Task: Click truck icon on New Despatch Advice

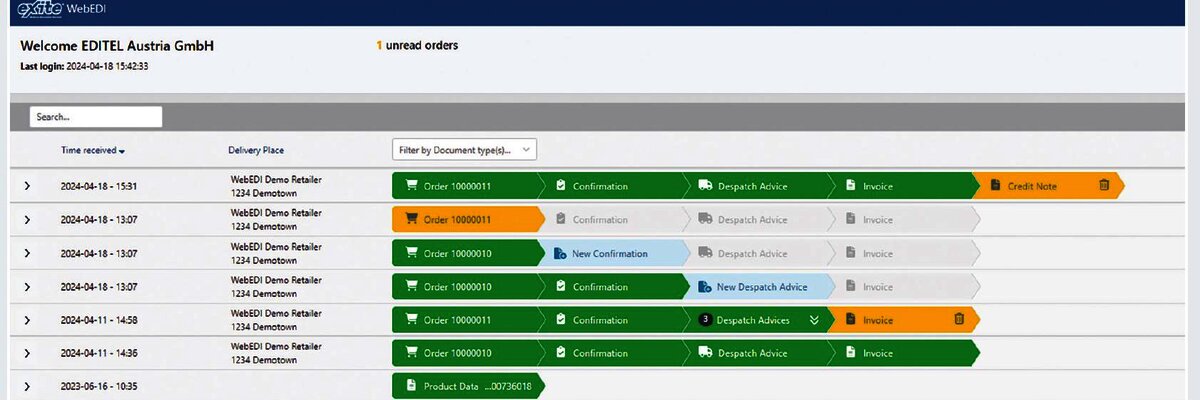Action: point(704,287)
